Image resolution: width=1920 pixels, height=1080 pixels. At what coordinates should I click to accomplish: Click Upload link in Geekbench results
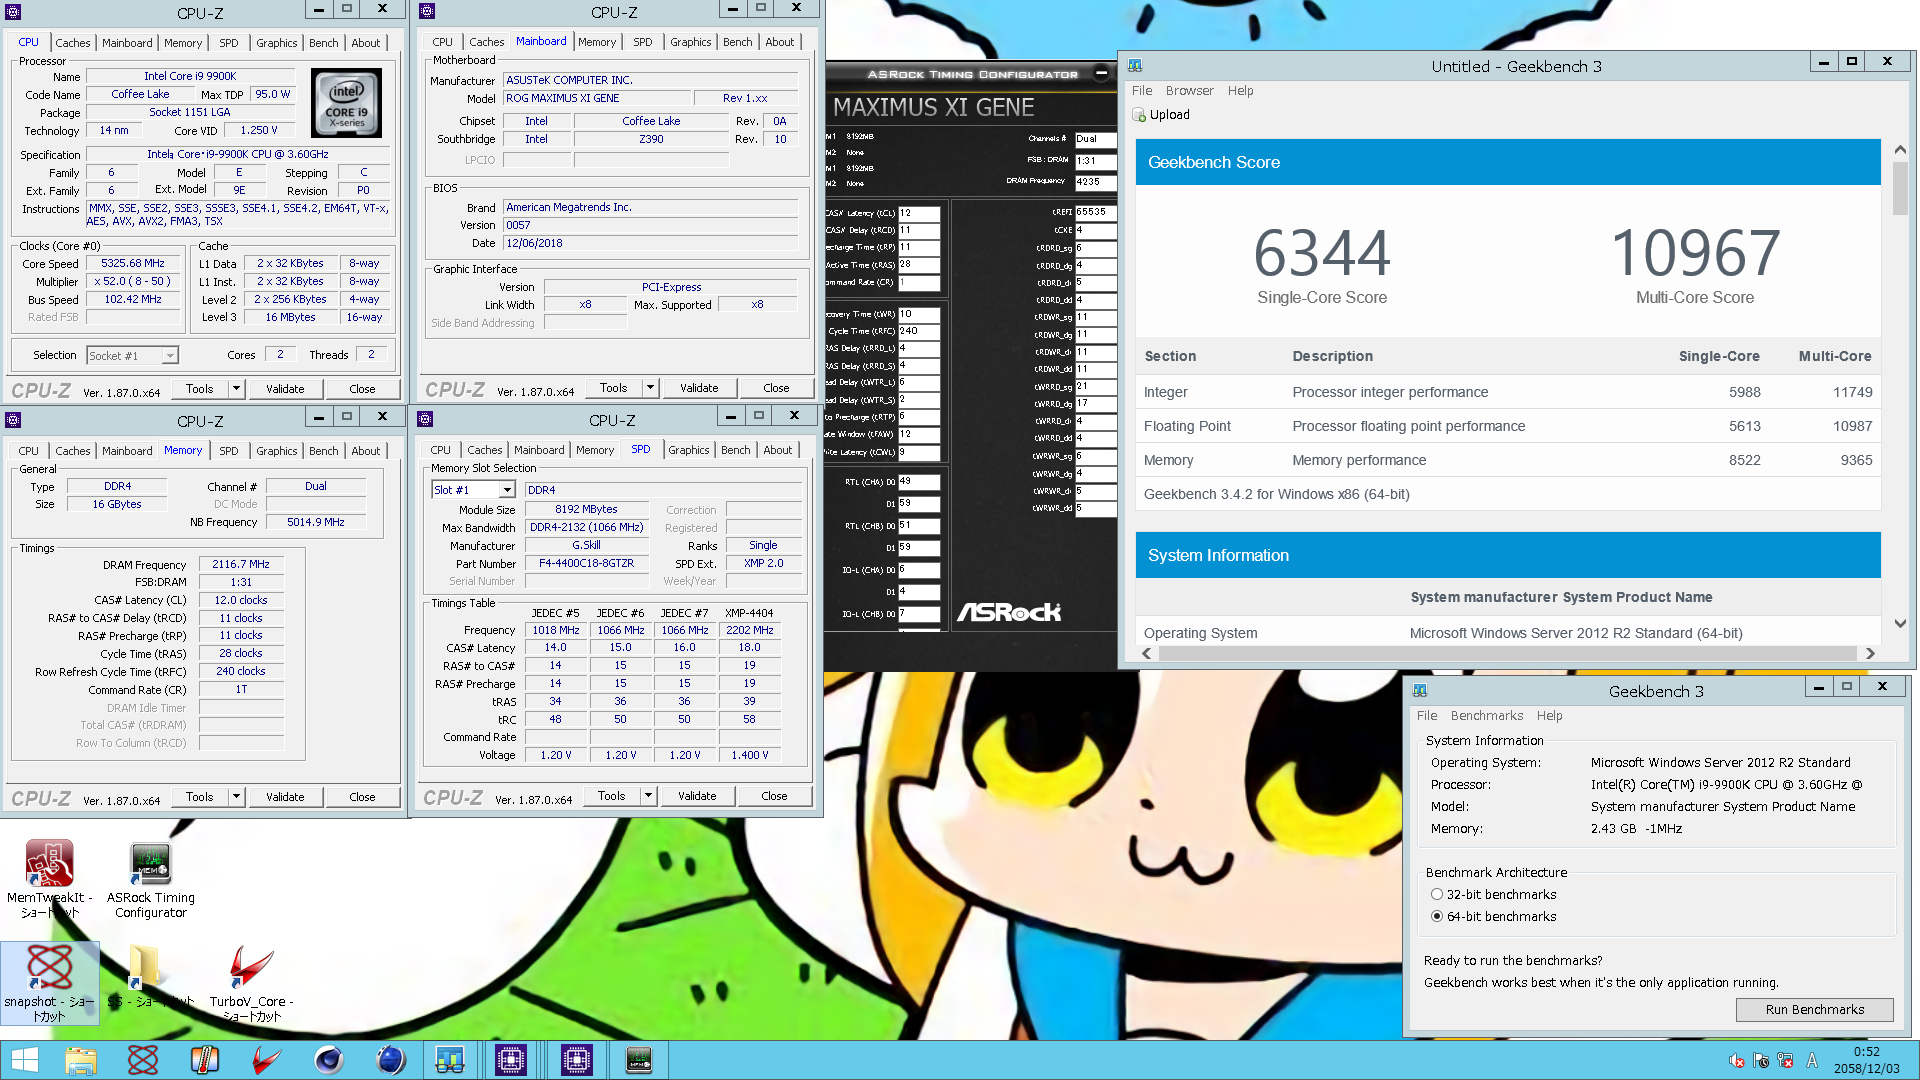1169,115
